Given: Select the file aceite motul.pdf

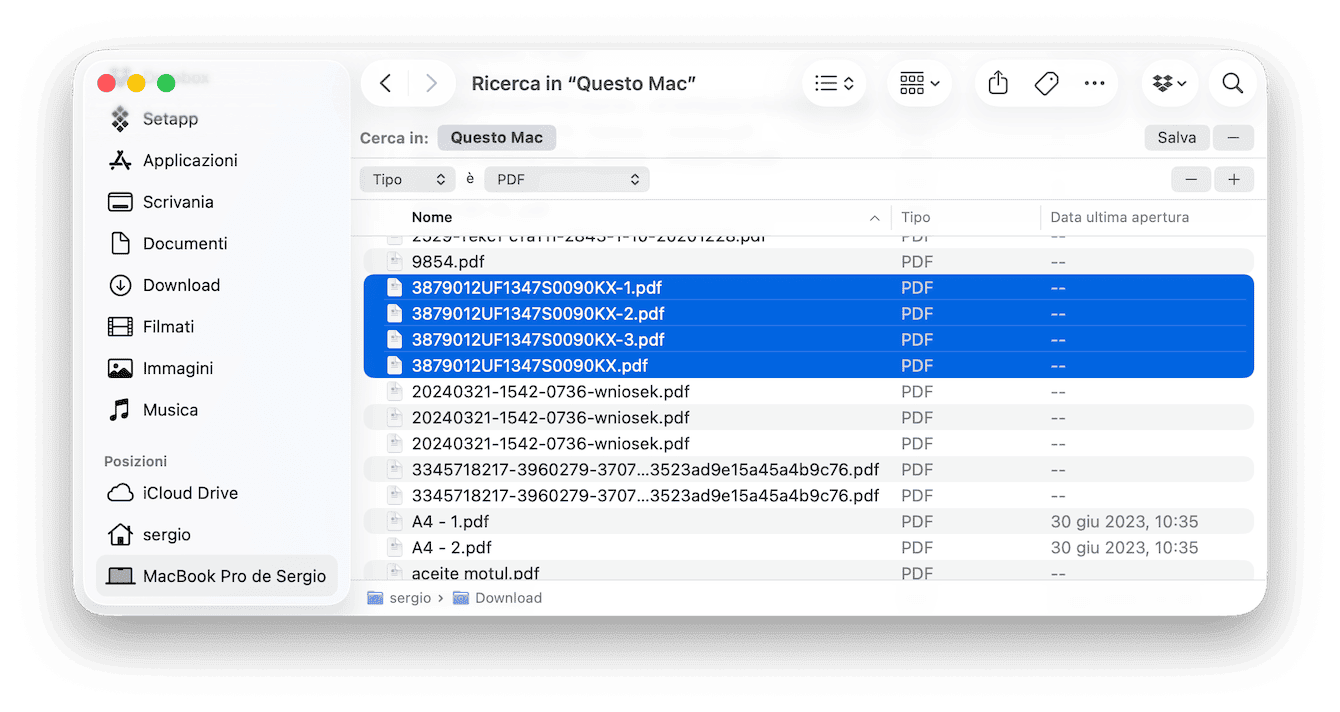Looking at the screenshot, I should pyautogui.click(x=808, y=573).
